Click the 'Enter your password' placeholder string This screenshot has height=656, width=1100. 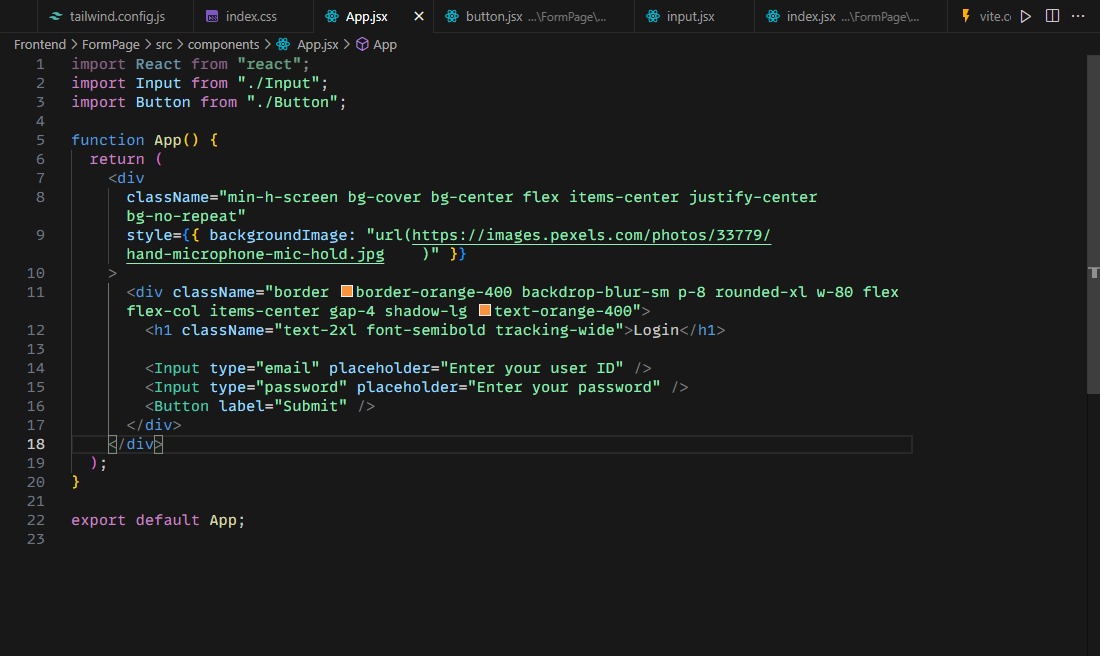pyautogui.click(x=564, y=387)
